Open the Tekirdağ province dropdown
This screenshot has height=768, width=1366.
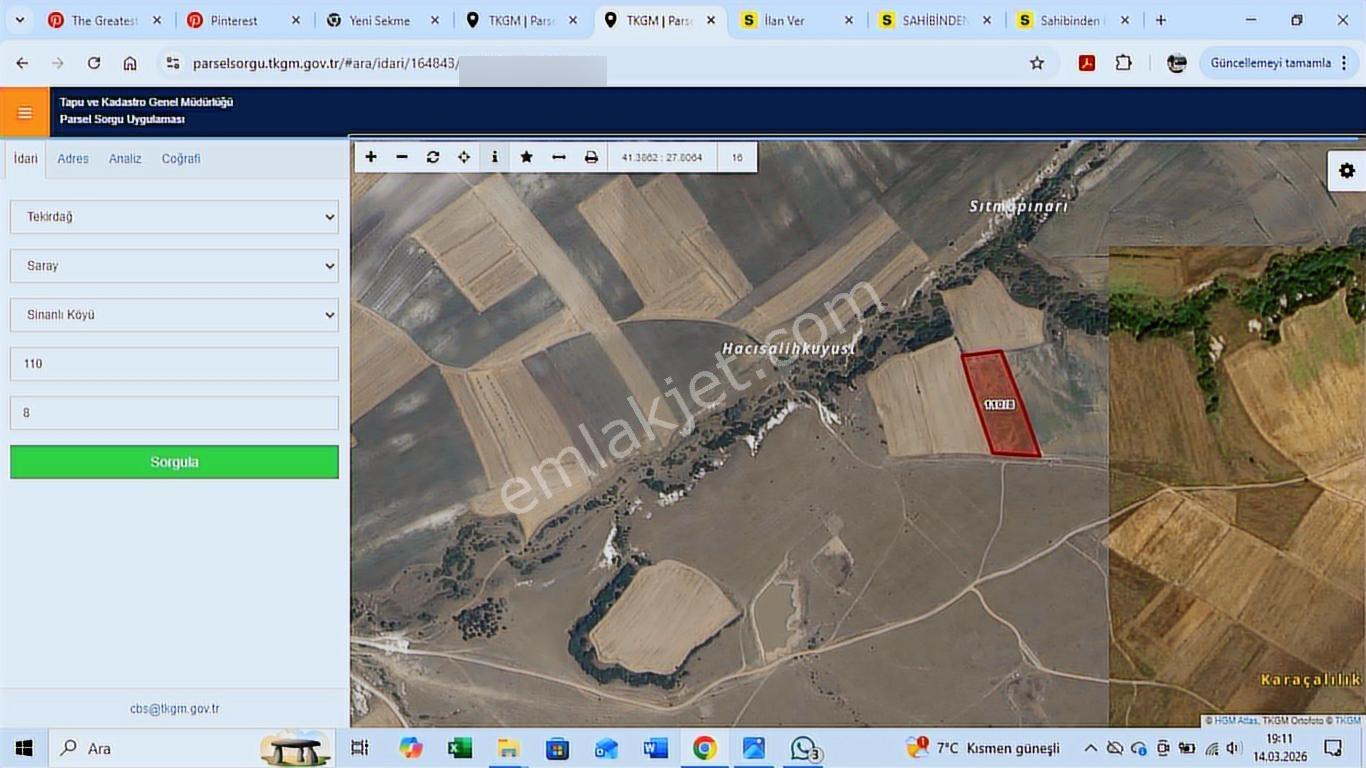tap(174, 217)
